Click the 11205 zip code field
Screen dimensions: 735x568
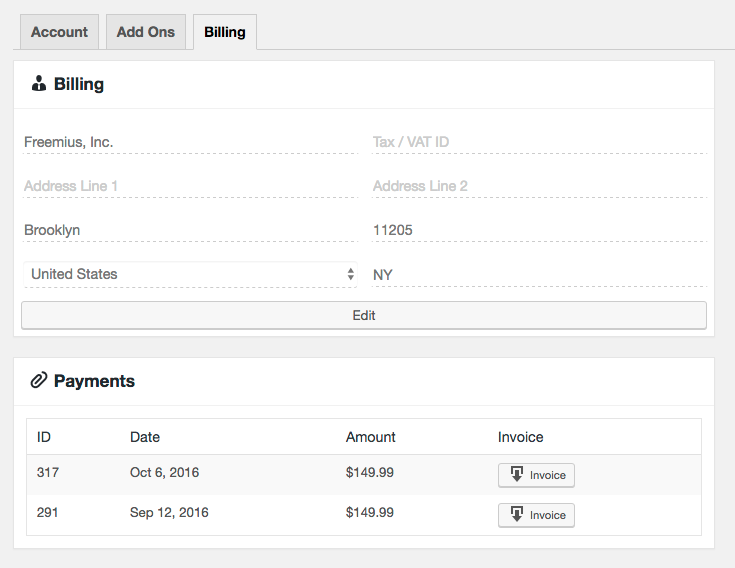pos(538,230)
